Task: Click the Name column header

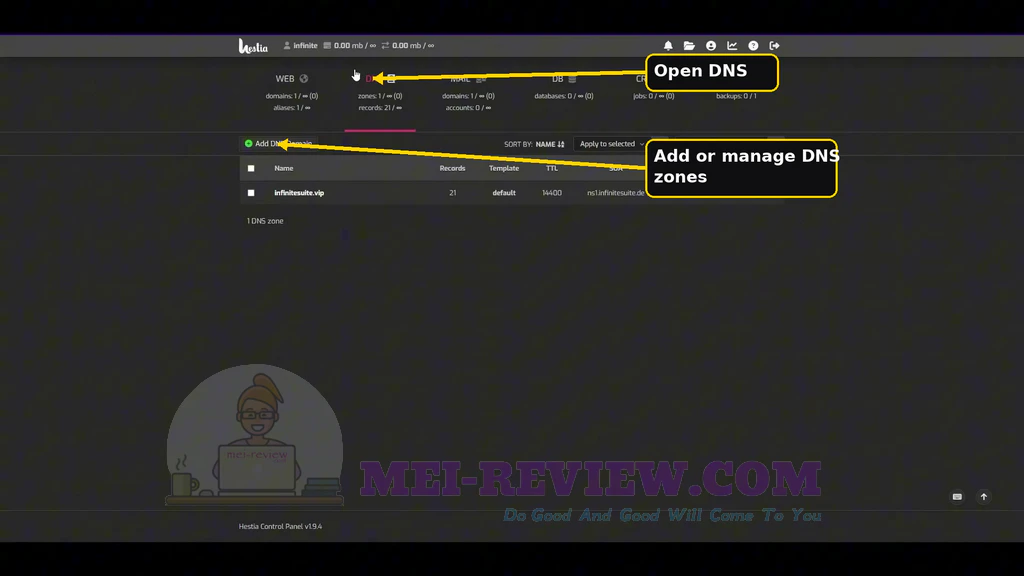Action: (283, 168)
